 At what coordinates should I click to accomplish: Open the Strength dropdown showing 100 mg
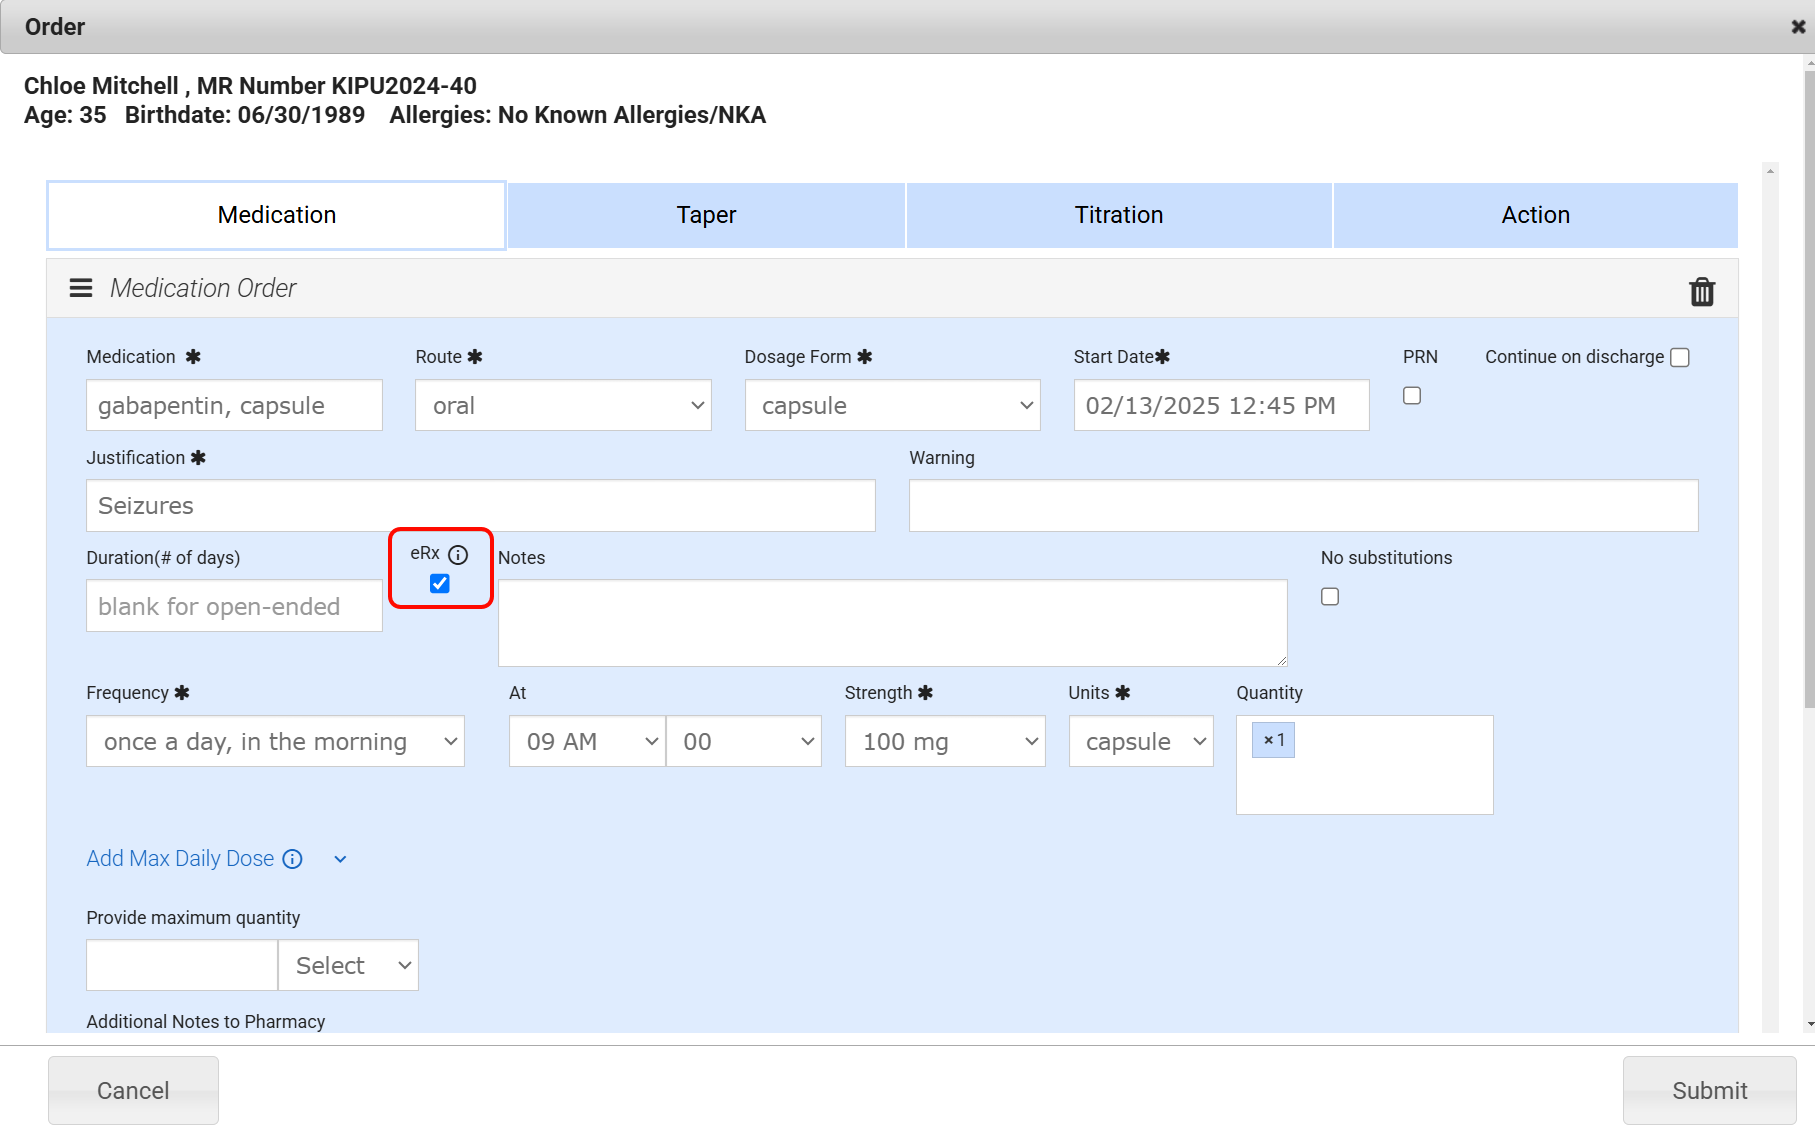pos(944,741)
